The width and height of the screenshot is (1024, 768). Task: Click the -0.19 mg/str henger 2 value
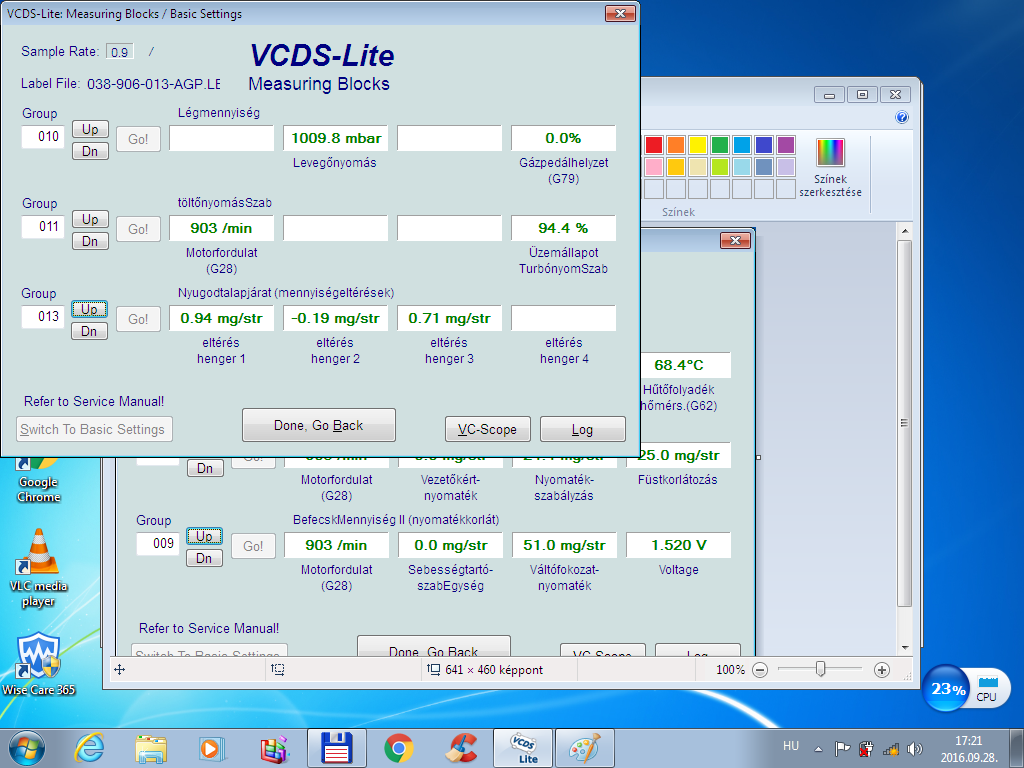click(336, 319)
